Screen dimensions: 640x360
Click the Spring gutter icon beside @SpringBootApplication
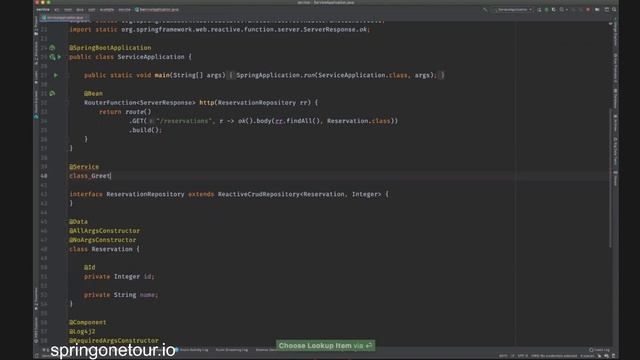(x=52, y=48)
